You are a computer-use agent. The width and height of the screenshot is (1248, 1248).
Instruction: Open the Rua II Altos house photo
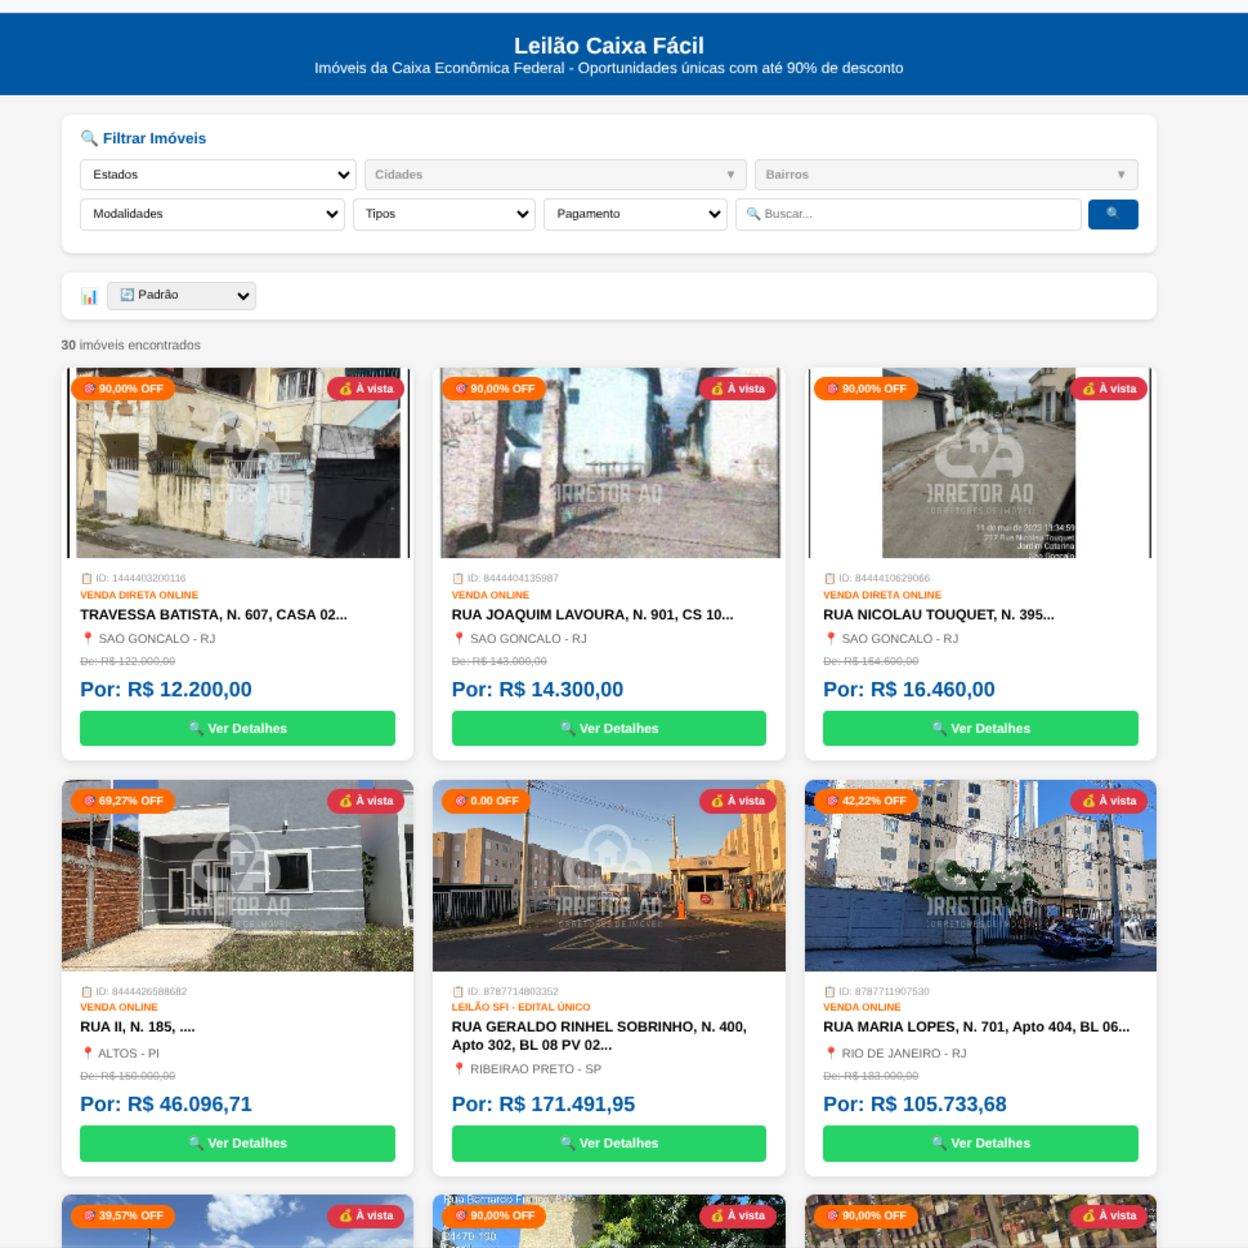[x=237, y=876]
